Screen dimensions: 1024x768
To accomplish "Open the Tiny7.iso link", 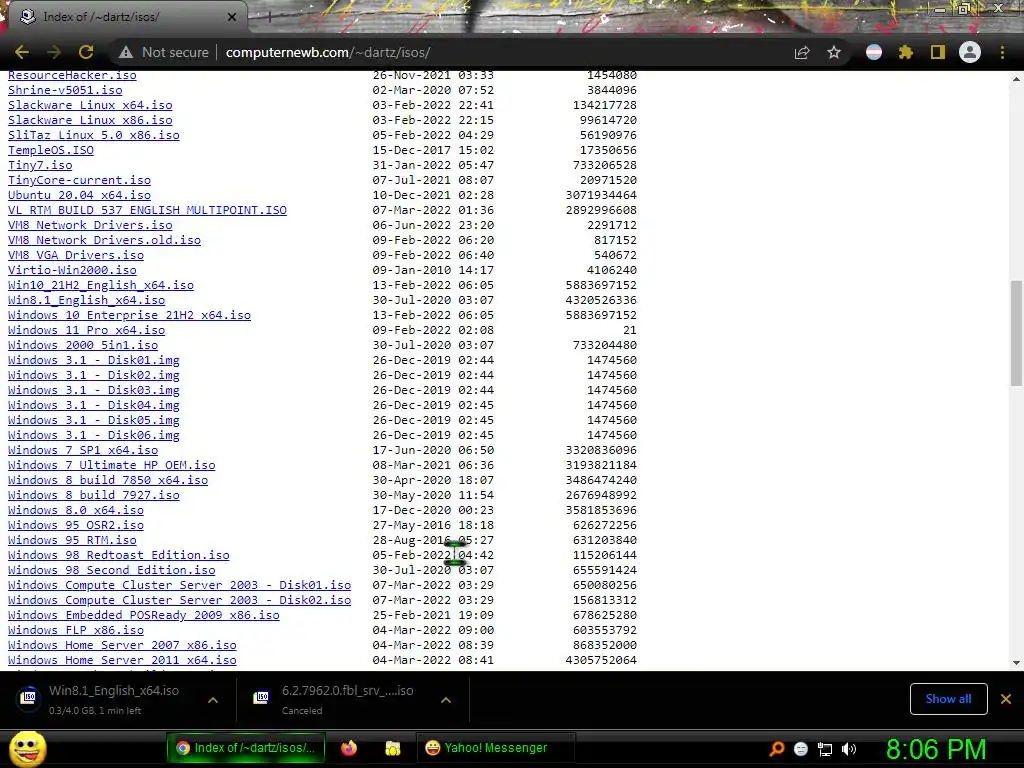I will tap(40, 165).
